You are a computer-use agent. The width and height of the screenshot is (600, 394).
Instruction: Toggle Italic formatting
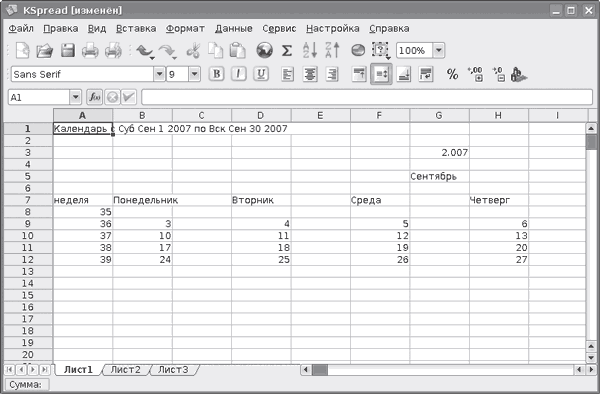(238, 74)
